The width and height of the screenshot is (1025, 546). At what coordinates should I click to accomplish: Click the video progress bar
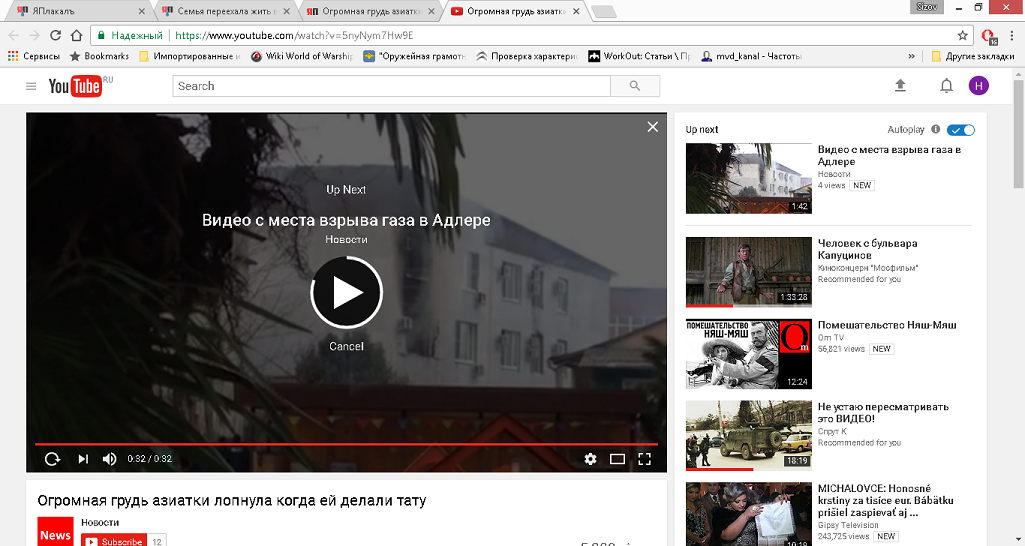click(x=346, y=443)
